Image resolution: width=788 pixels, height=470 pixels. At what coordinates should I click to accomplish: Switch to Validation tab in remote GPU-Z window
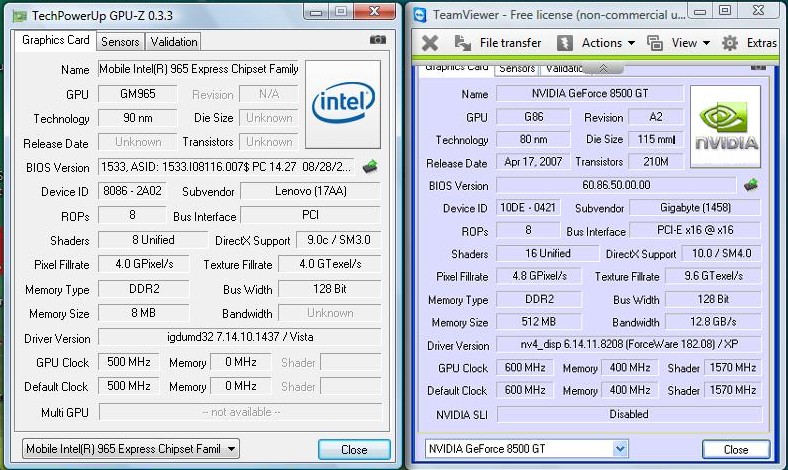[x=563, y=69]
